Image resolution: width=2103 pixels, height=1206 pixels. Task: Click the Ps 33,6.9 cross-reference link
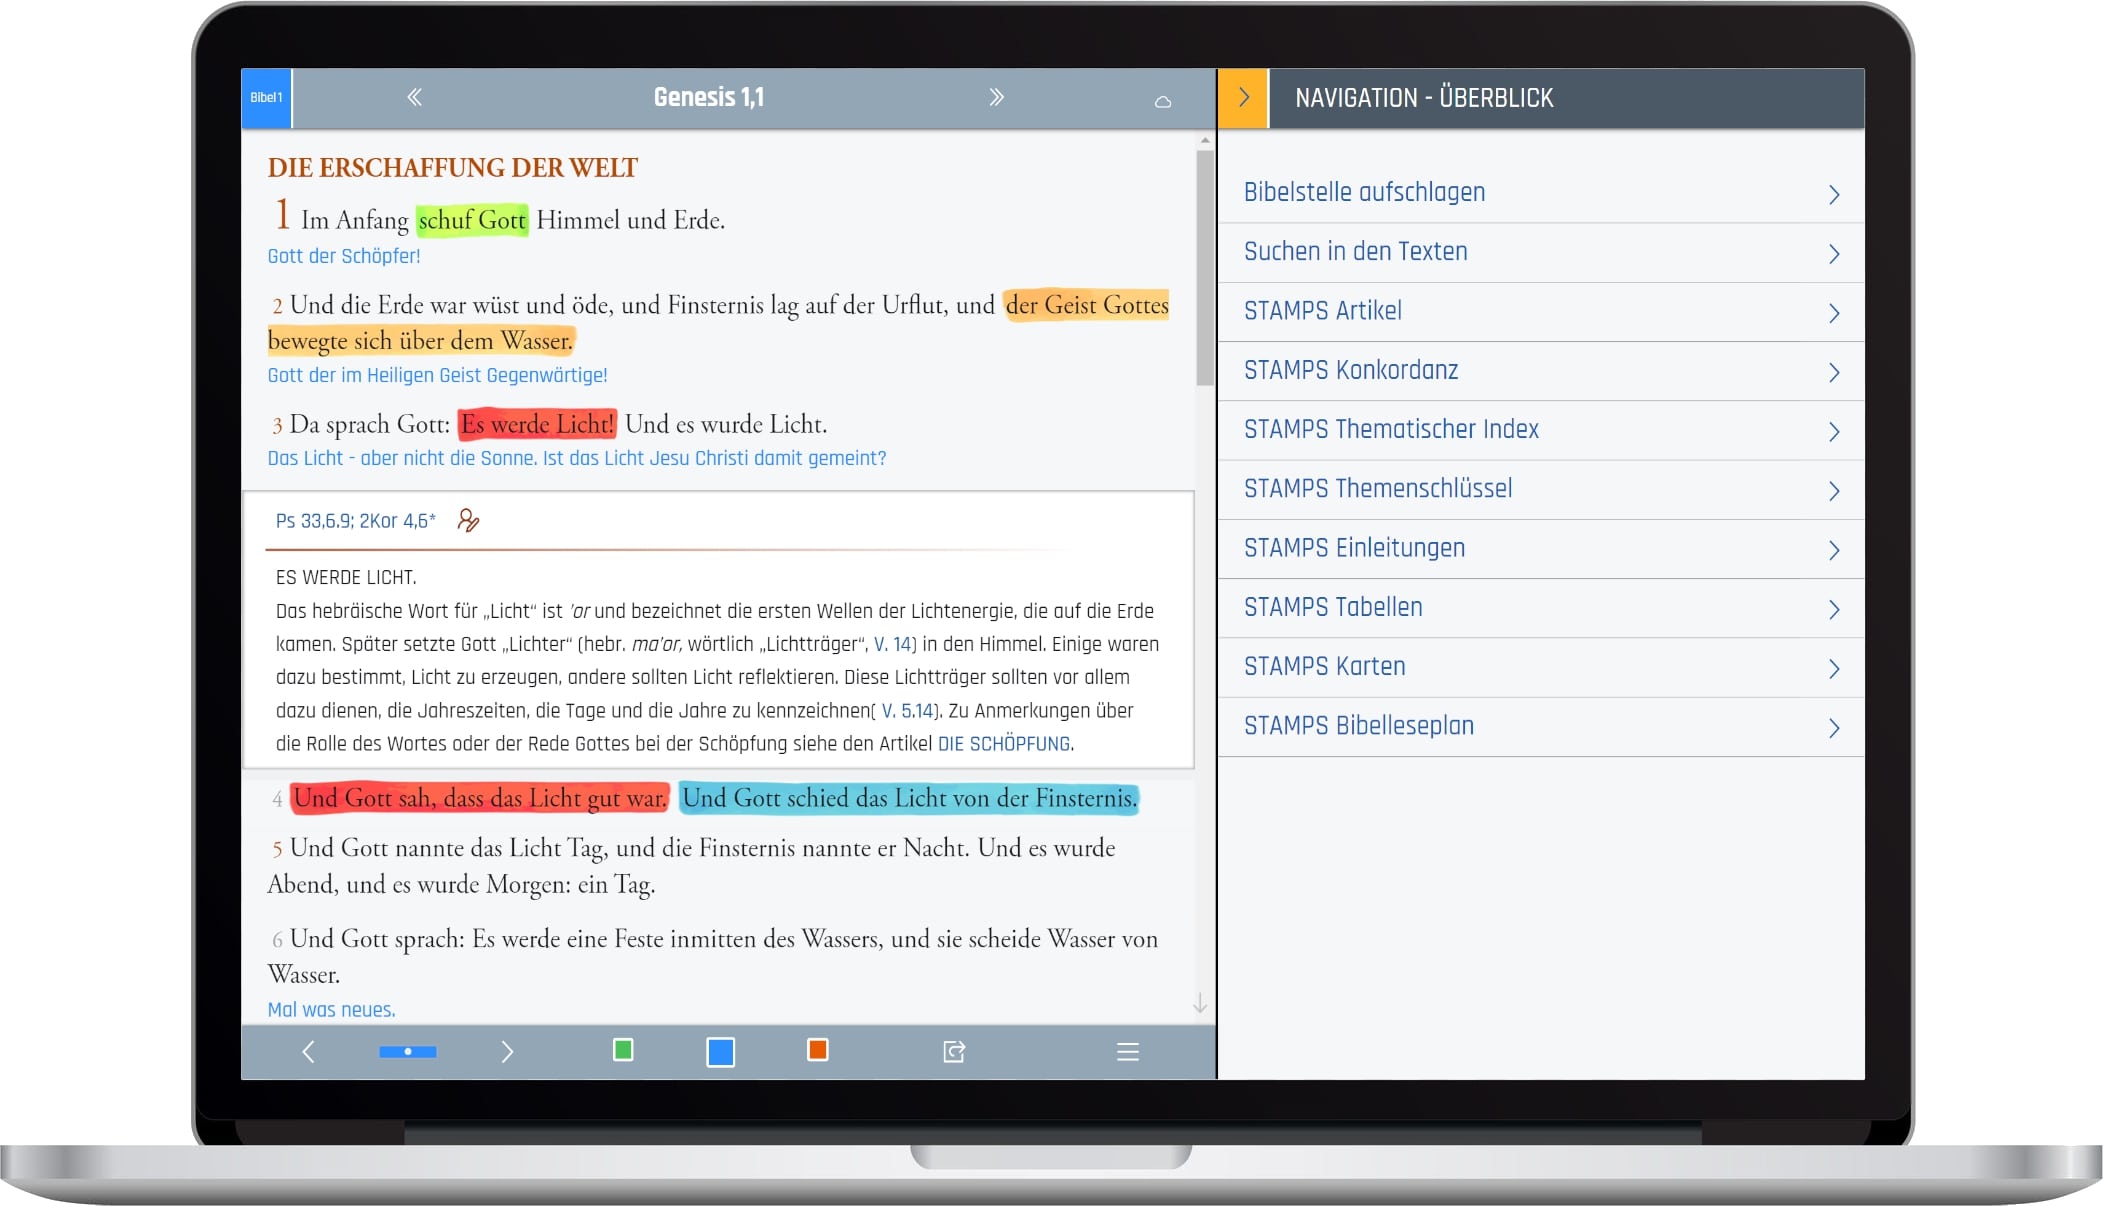coord(314,521)
